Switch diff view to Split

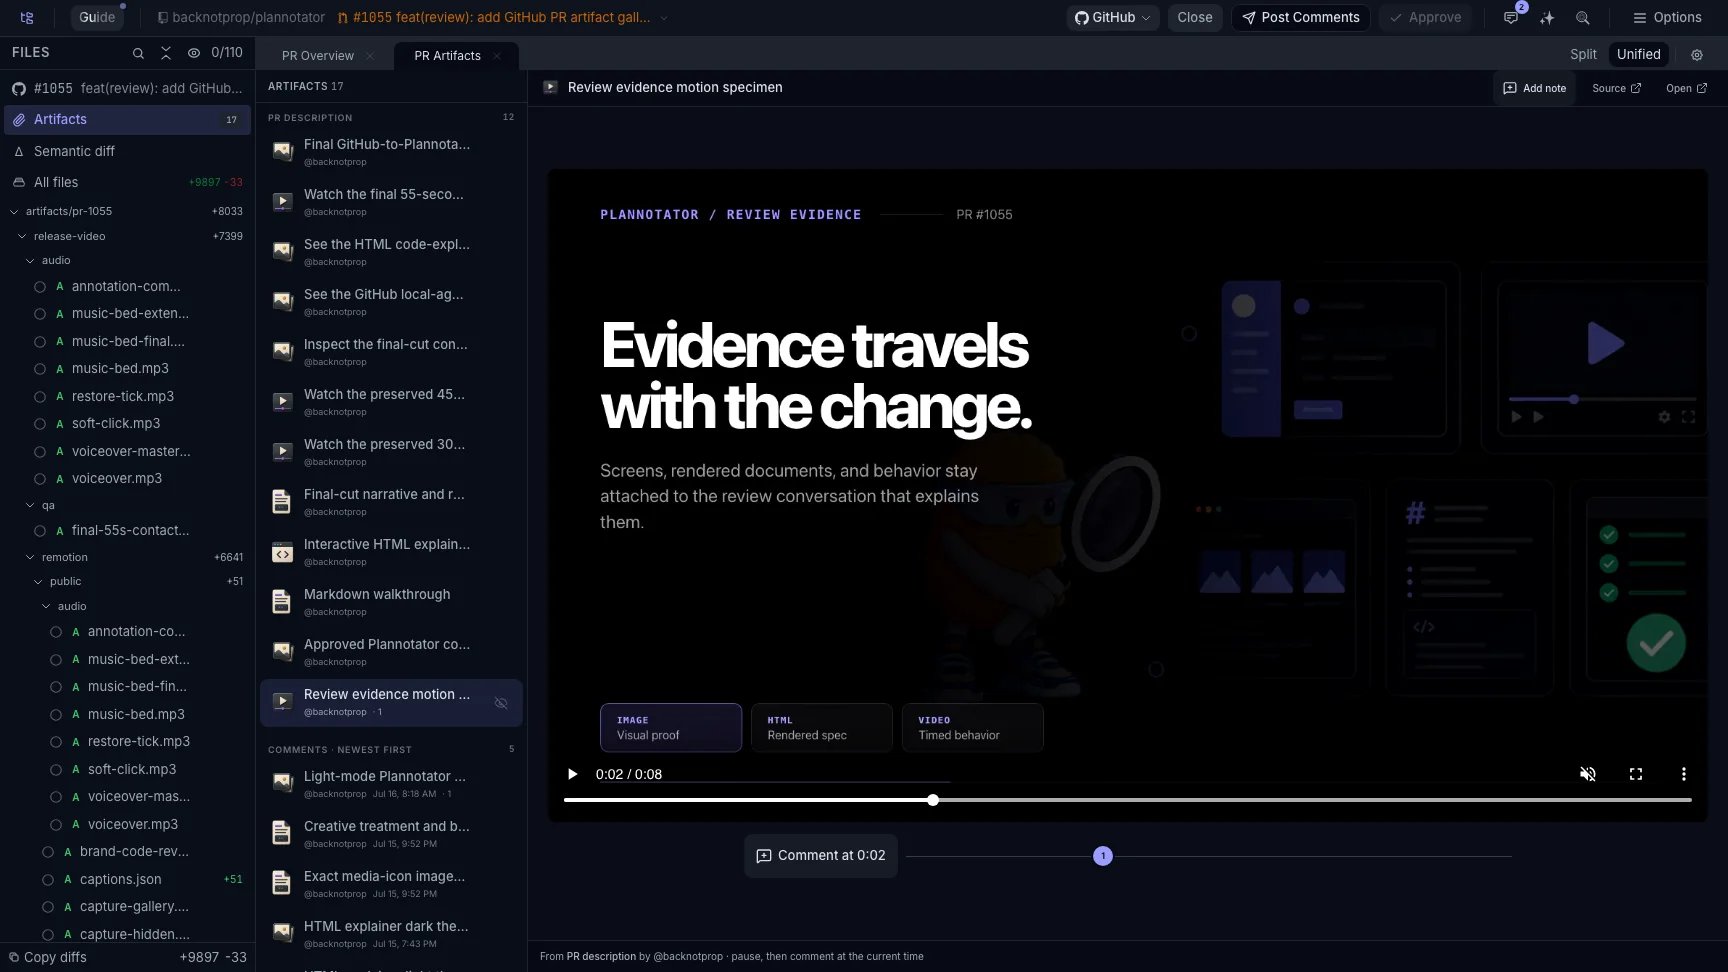pyautogui.click(x=1583, y=54)
